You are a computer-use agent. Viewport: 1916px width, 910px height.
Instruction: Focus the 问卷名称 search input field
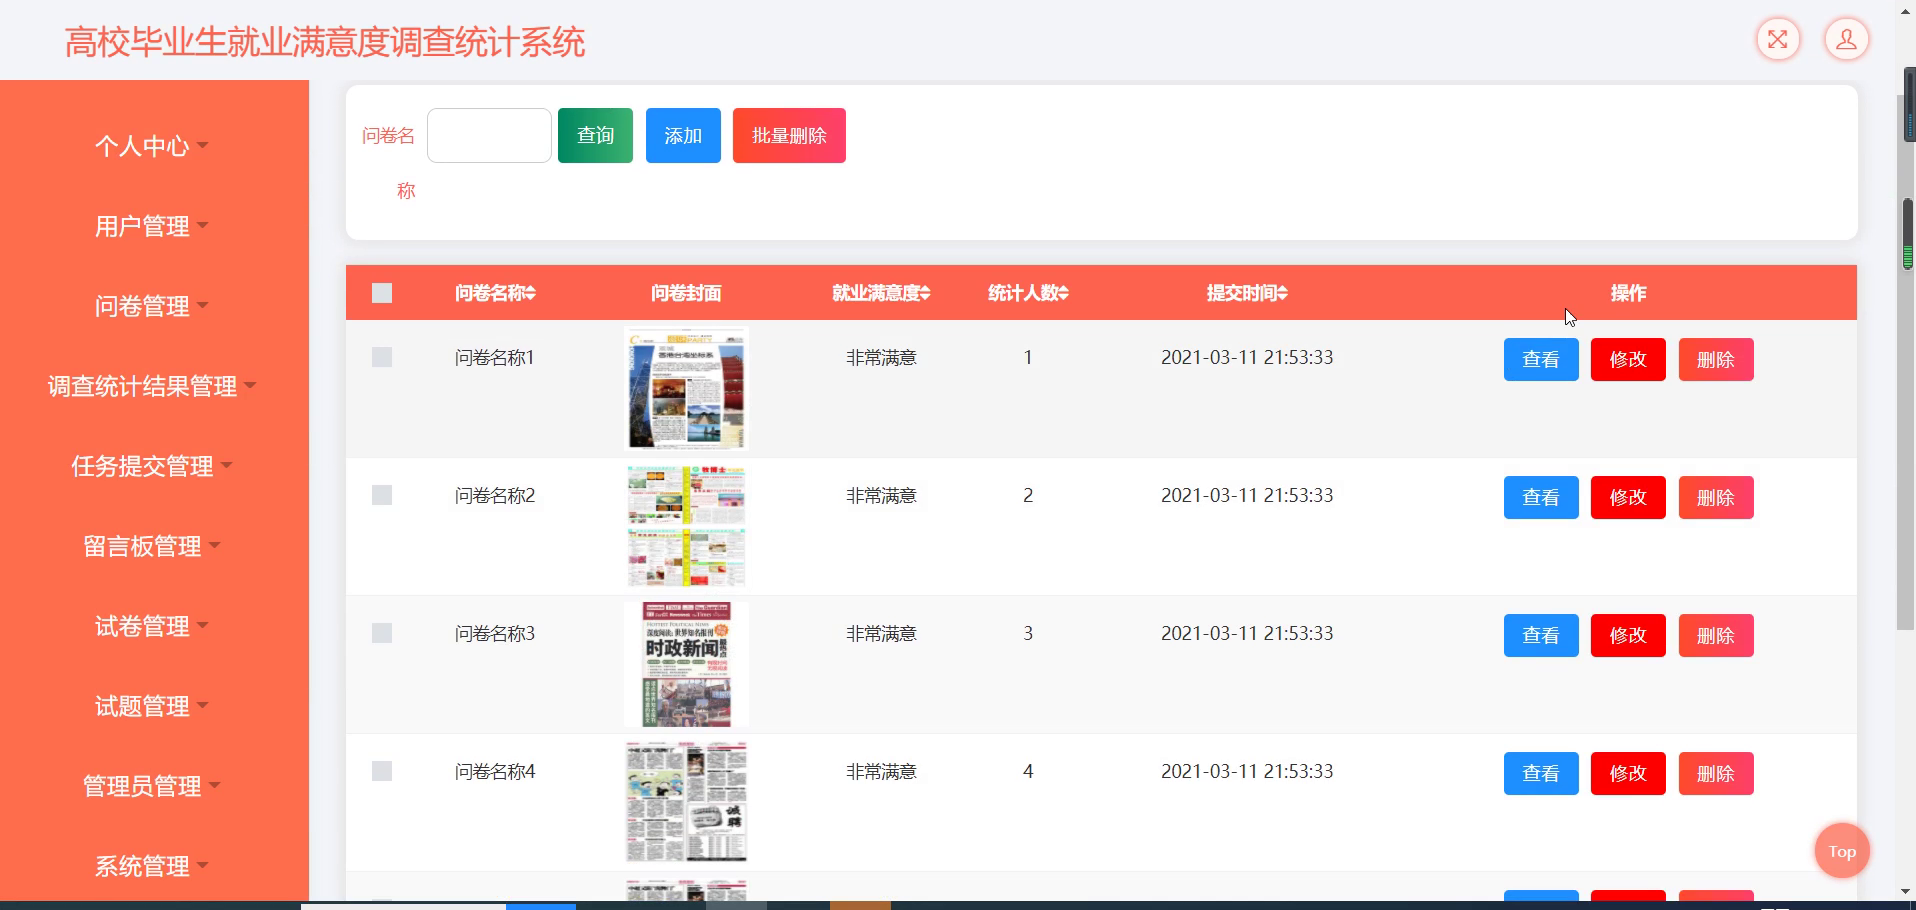pos(489,135)
